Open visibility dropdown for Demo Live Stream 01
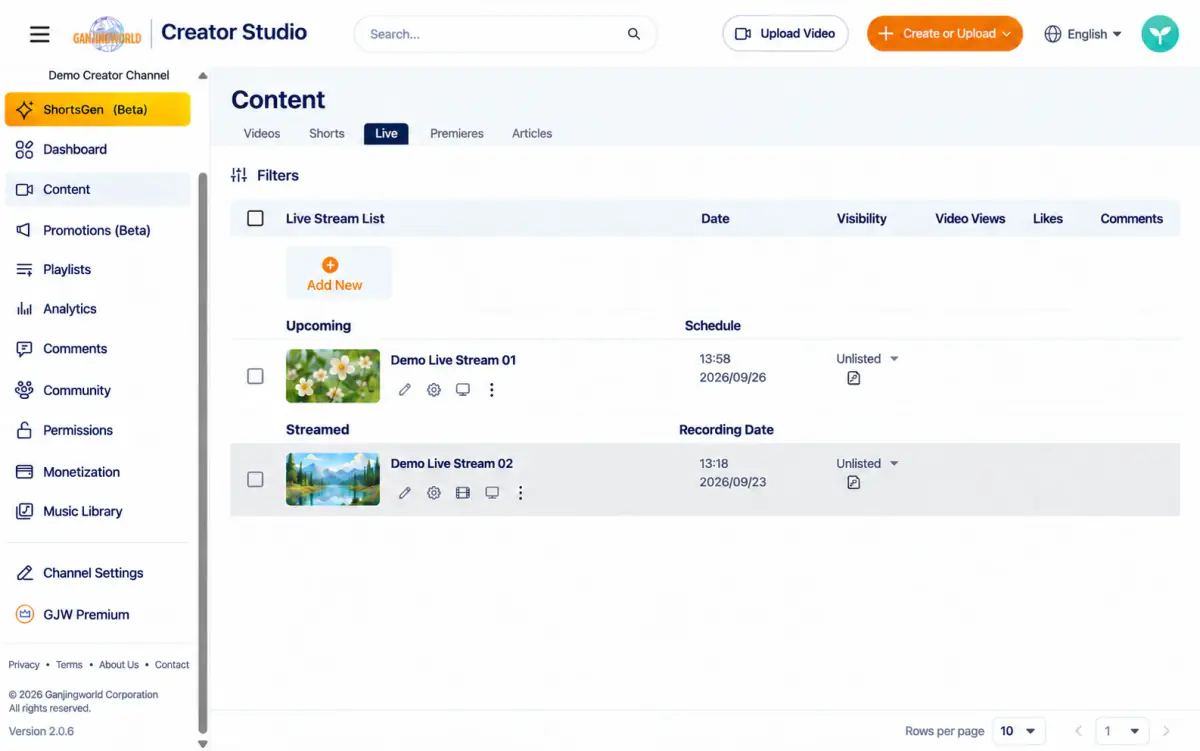 pos(868,359)
